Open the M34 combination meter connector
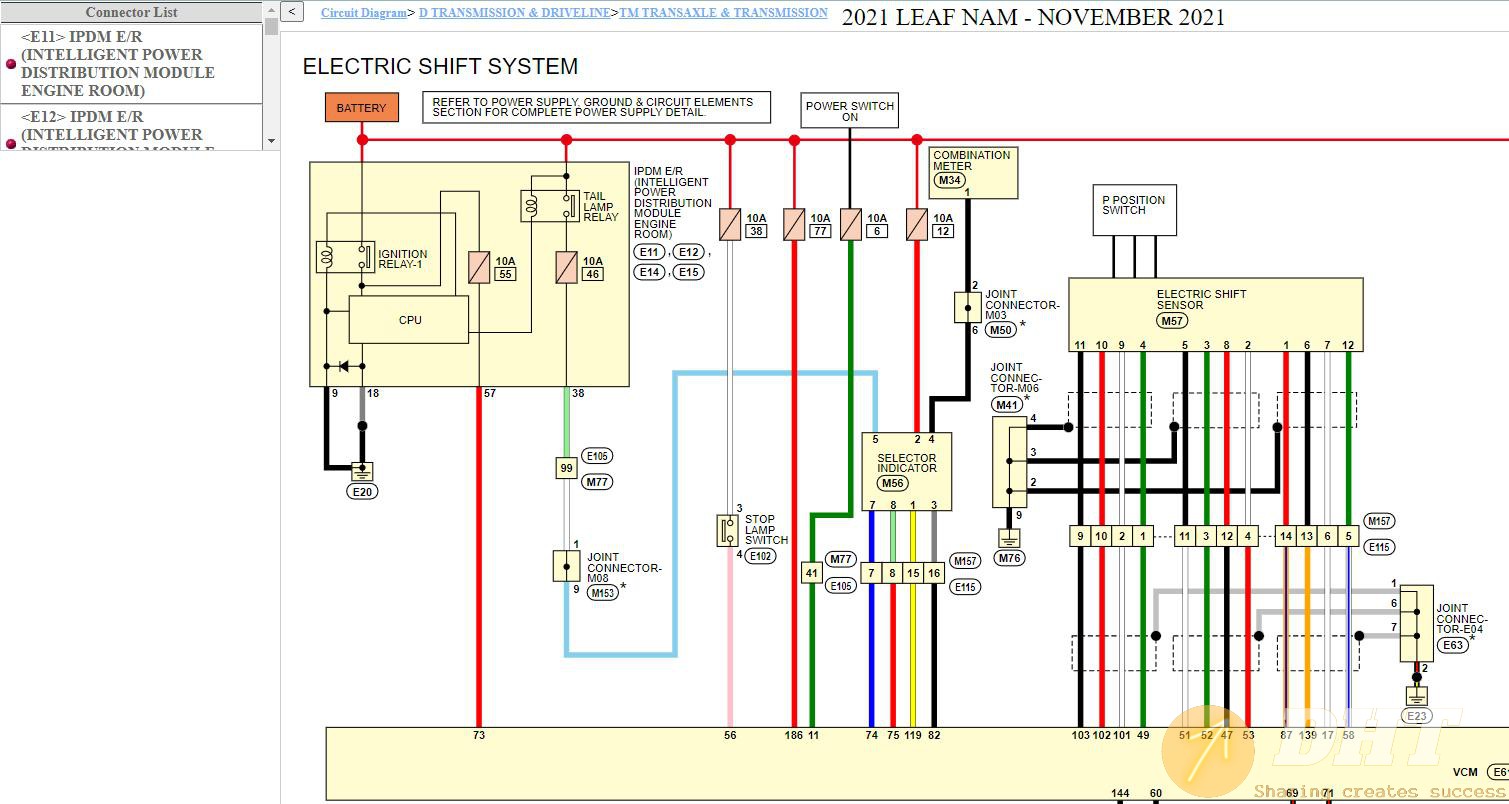The image size is (1509, 804). tap(950, 181)
